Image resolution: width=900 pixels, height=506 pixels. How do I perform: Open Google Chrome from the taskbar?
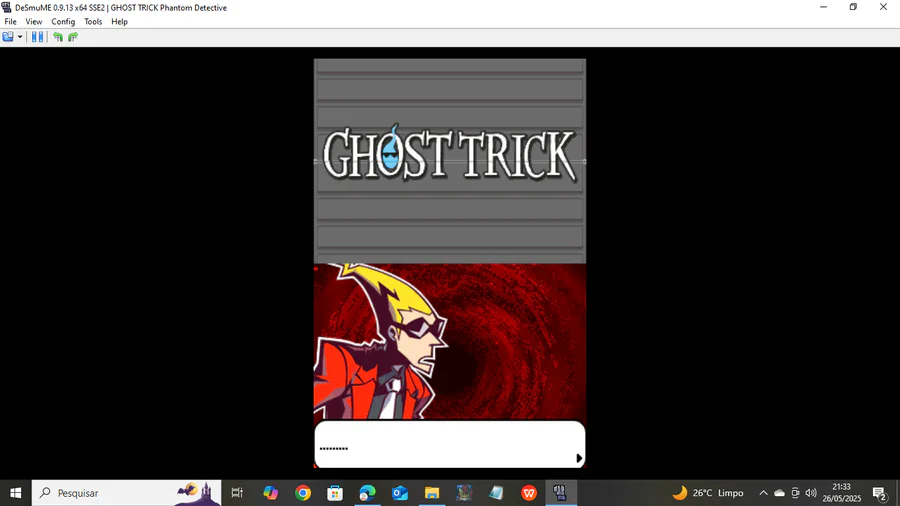pos(303,493)
